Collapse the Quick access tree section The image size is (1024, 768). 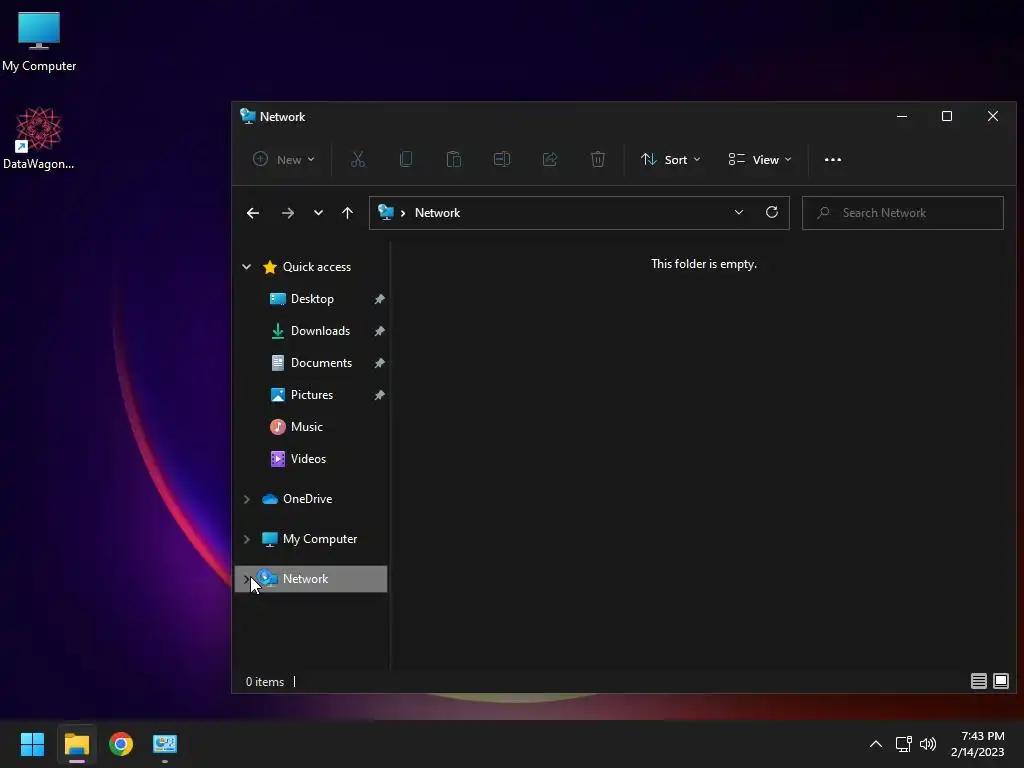tap(247, 266)
